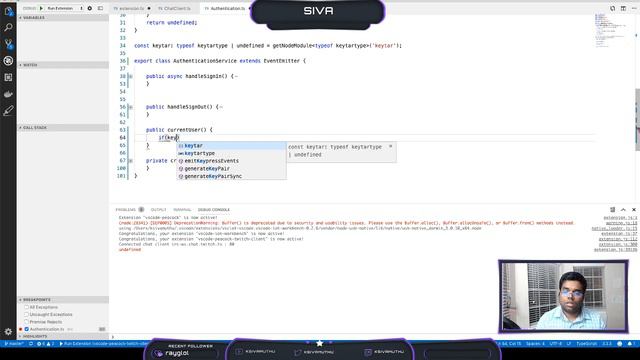Disable the Authentication.ts breakpoint
640x360 pixels.
(x=27, y=329)
